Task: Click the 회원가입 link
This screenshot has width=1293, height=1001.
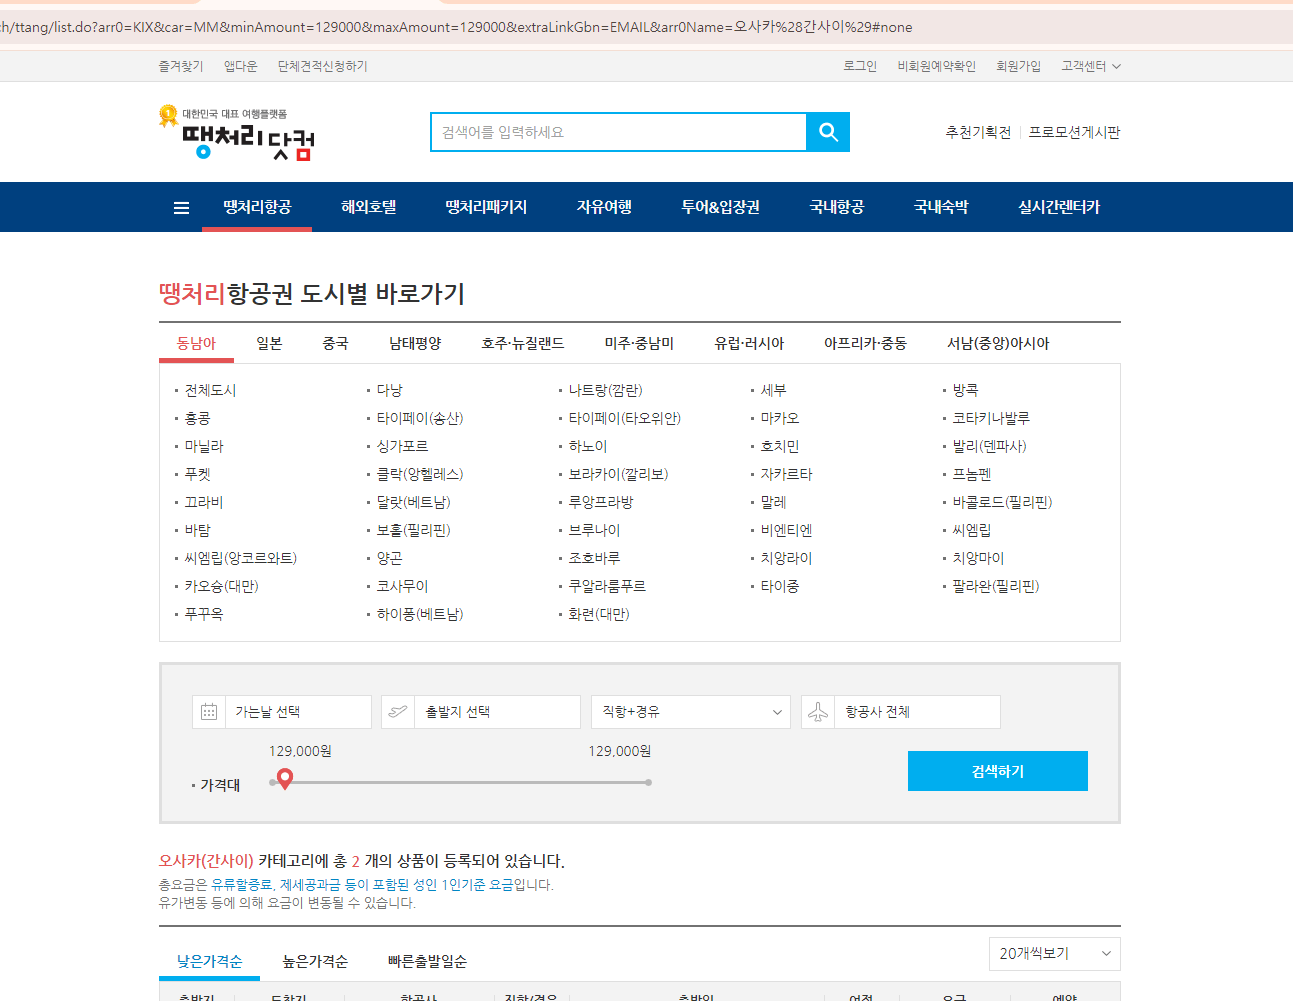Action: click(x=1018, y=66)
